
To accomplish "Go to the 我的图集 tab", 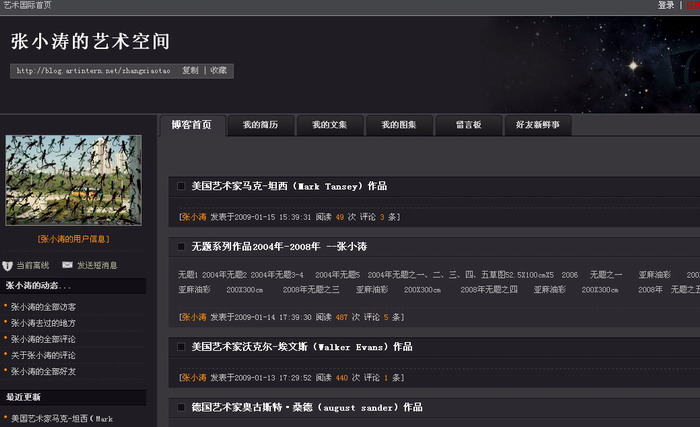I will coord(398,125).
